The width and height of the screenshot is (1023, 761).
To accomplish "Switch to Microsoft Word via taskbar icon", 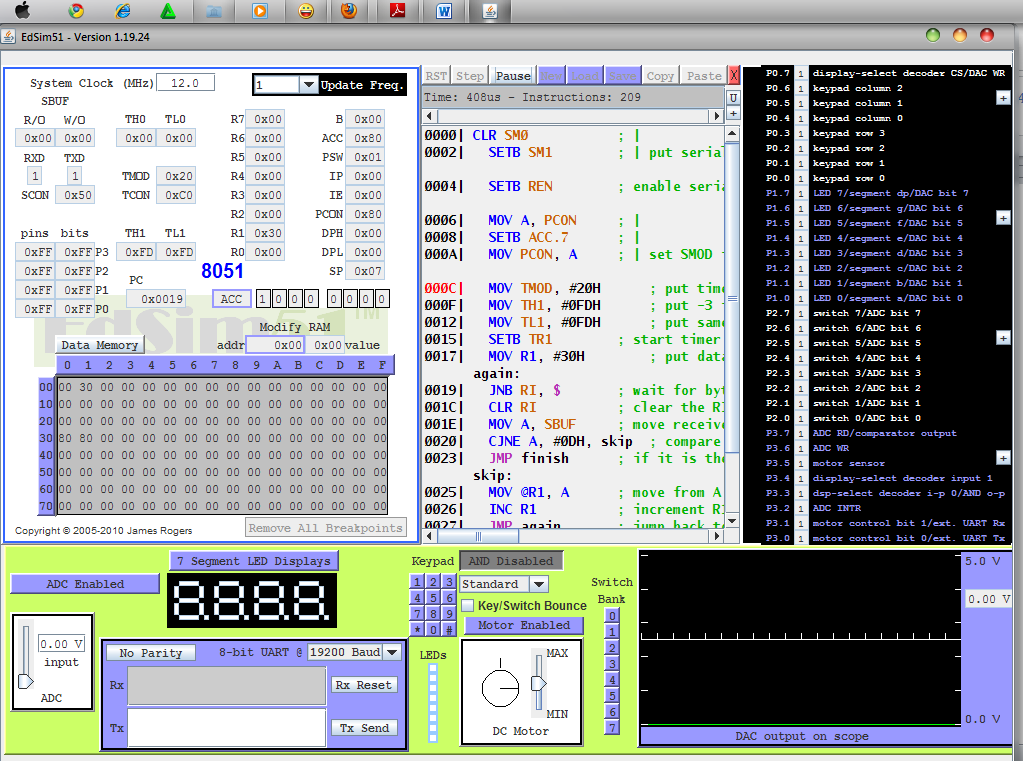I will (444, 11).
